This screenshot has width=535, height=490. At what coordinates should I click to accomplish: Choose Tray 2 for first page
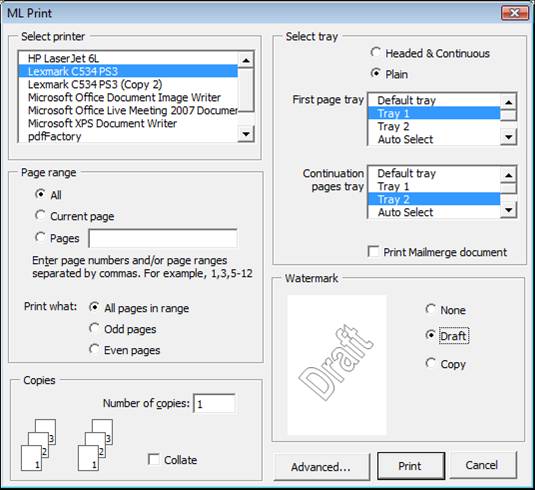click(x=434, y=126)
